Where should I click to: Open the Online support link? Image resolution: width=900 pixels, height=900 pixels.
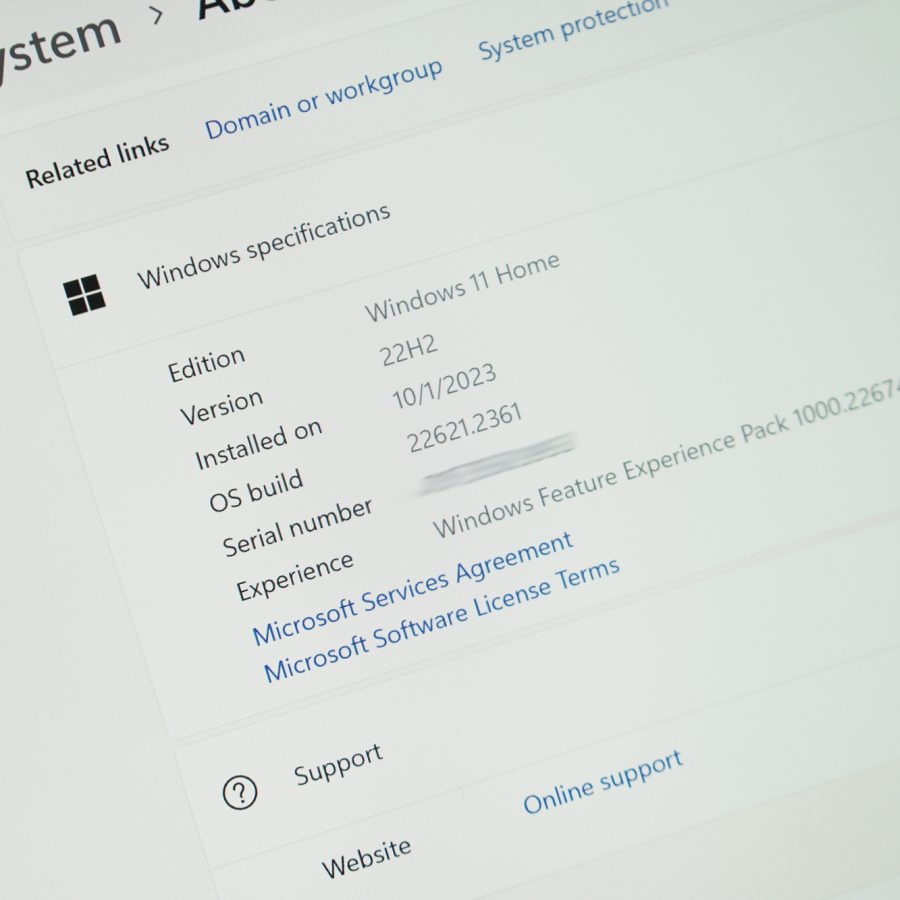pyautogui.click(x=603, y=781)
